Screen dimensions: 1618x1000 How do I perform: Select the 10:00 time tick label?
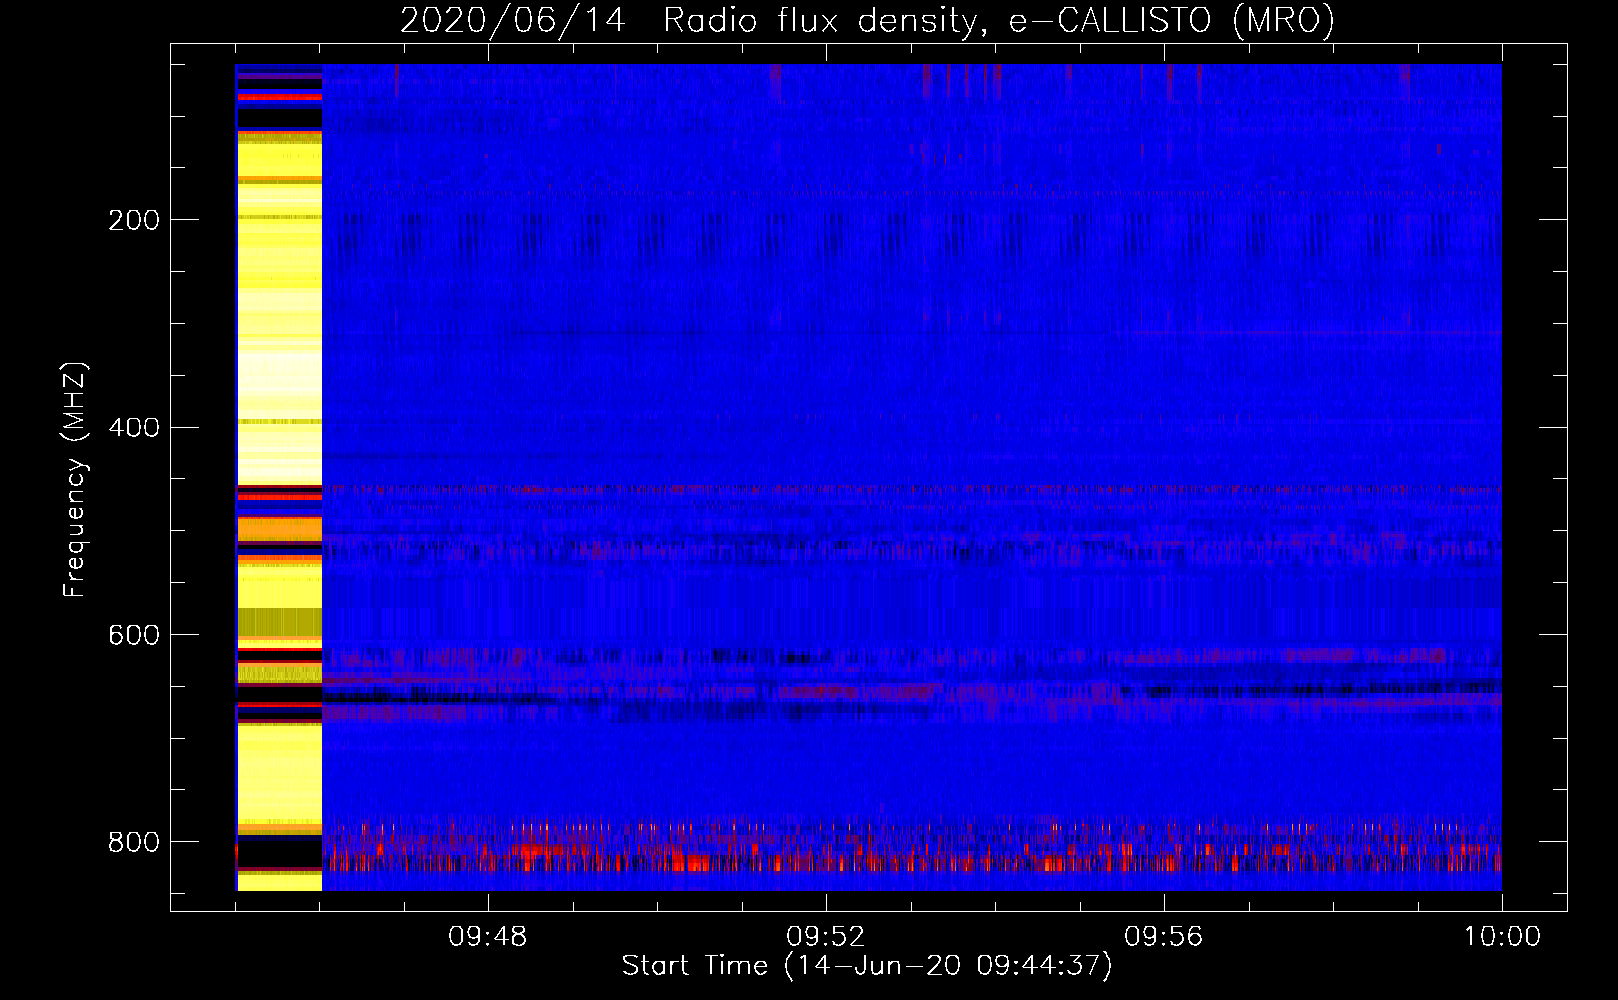[1502, 937]
